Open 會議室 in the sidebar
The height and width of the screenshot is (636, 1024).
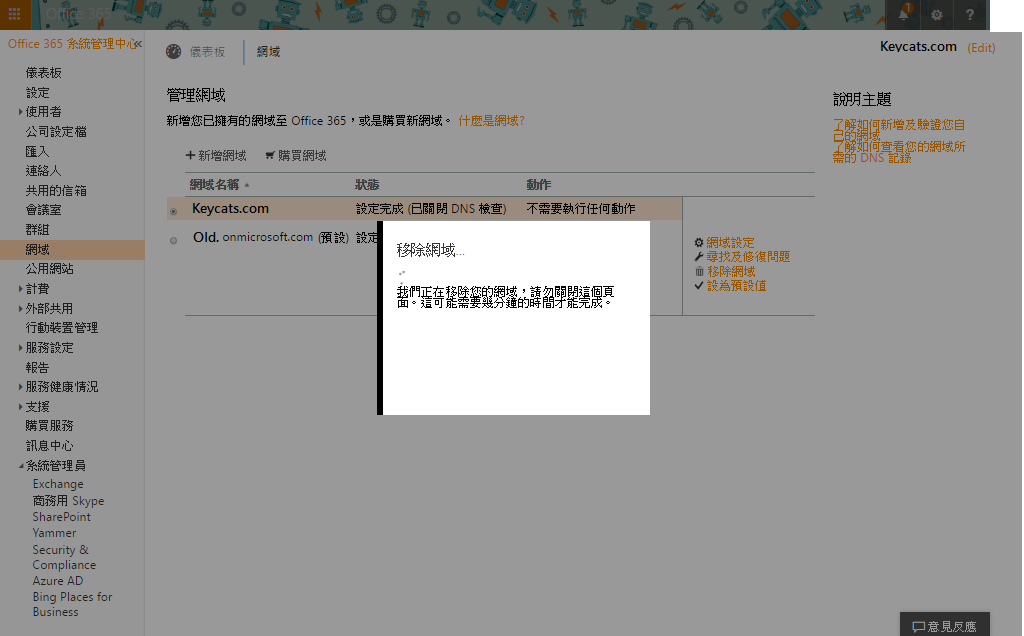[x=44, y=210]
